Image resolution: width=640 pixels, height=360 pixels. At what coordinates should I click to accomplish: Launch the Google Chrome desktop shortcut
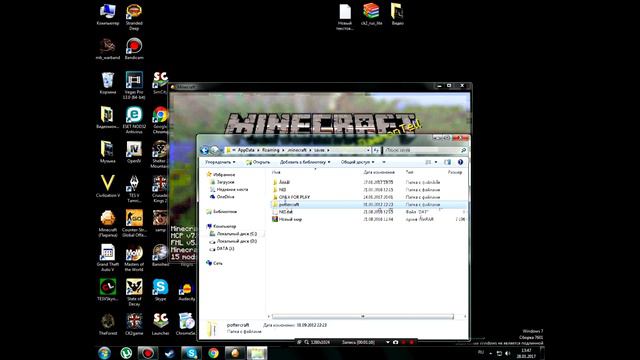point(160,120)
